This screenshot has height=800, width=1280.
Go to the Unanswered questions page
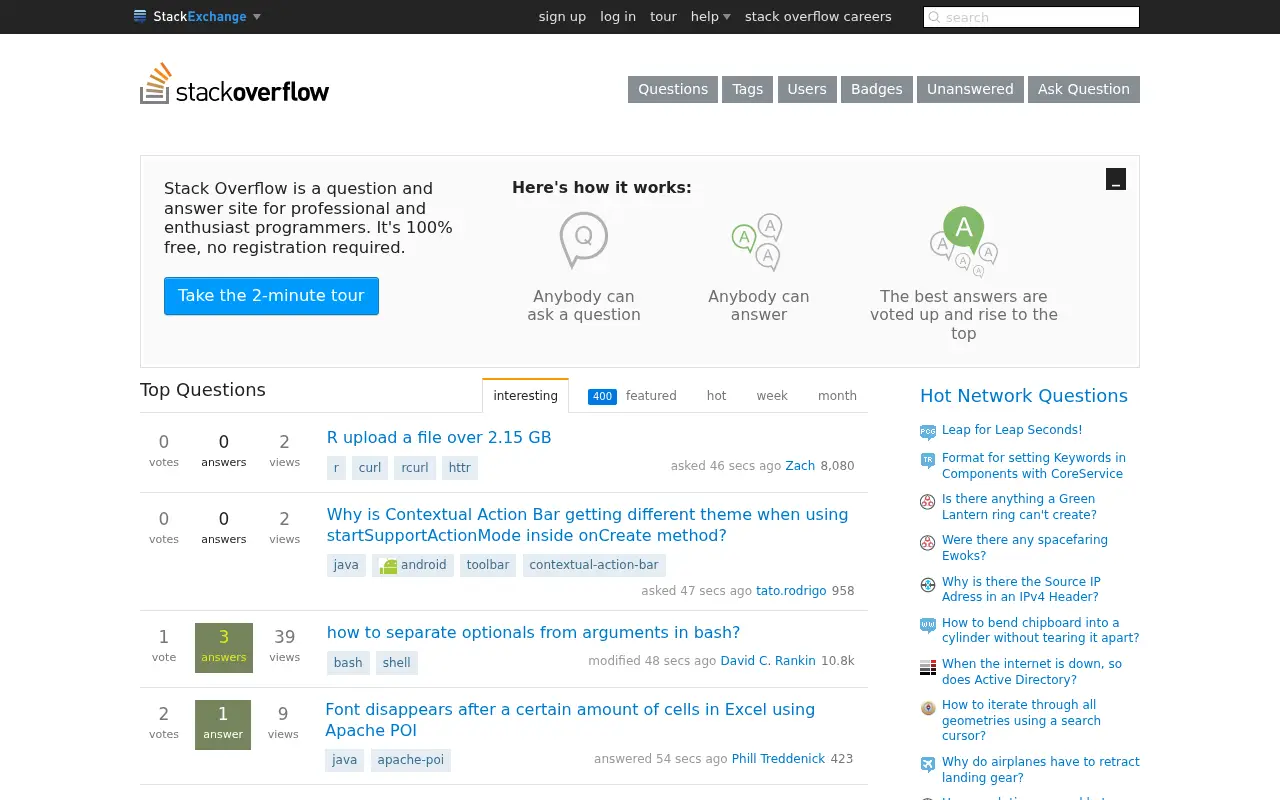(x=970, y=89)
